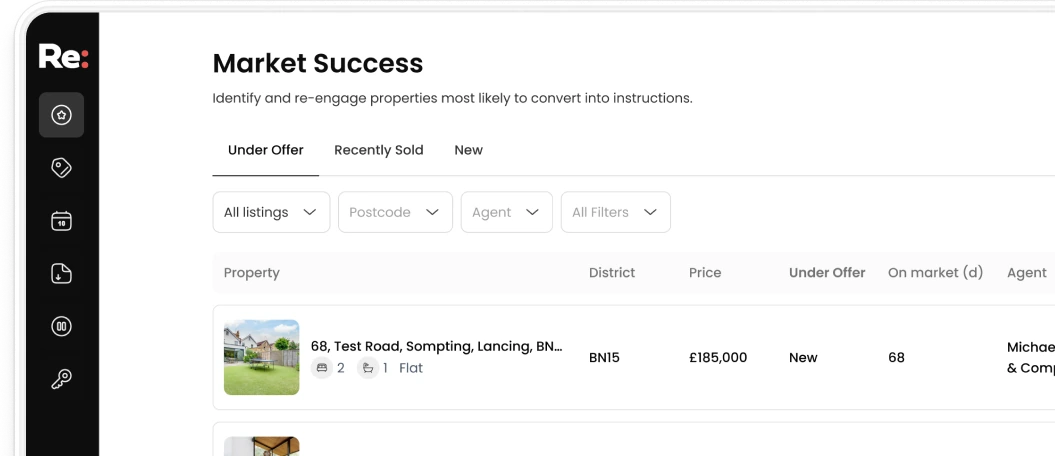The image size is (1055, 456).
Task: Sort by the On market (d) column header
Action: point(936,272)
